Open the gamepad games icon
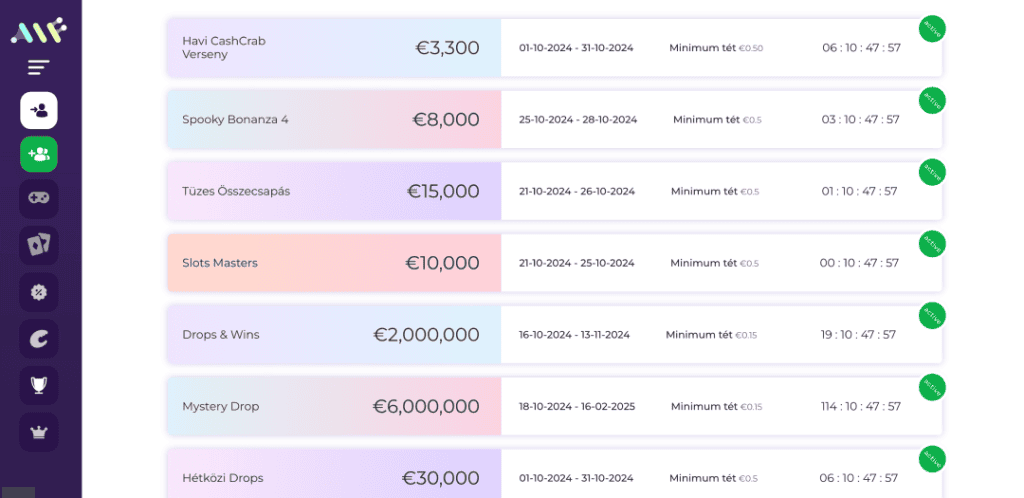1024x498 pixels. (39, 198)
